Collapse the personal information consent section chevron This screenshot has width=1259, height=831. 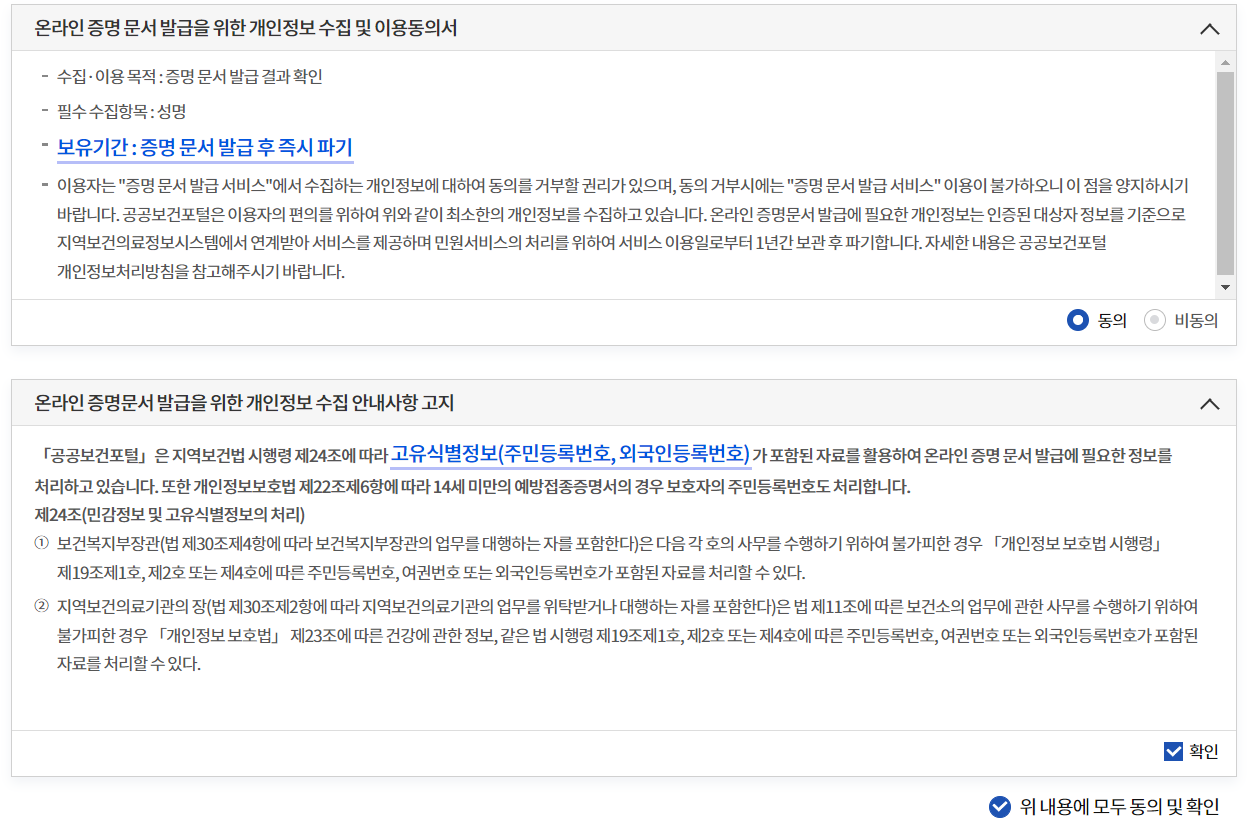pos(1210,29)
